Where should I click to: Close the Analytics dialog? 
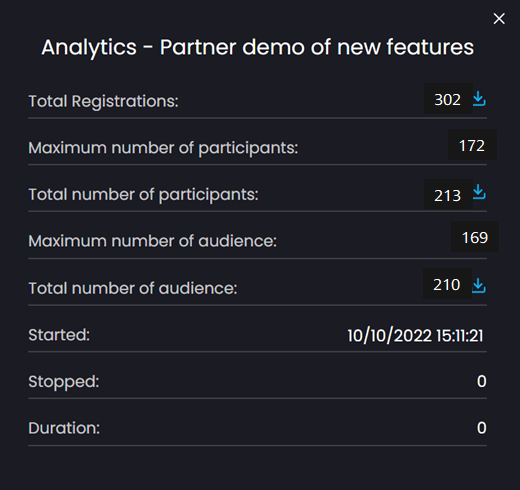coord(499,19)
